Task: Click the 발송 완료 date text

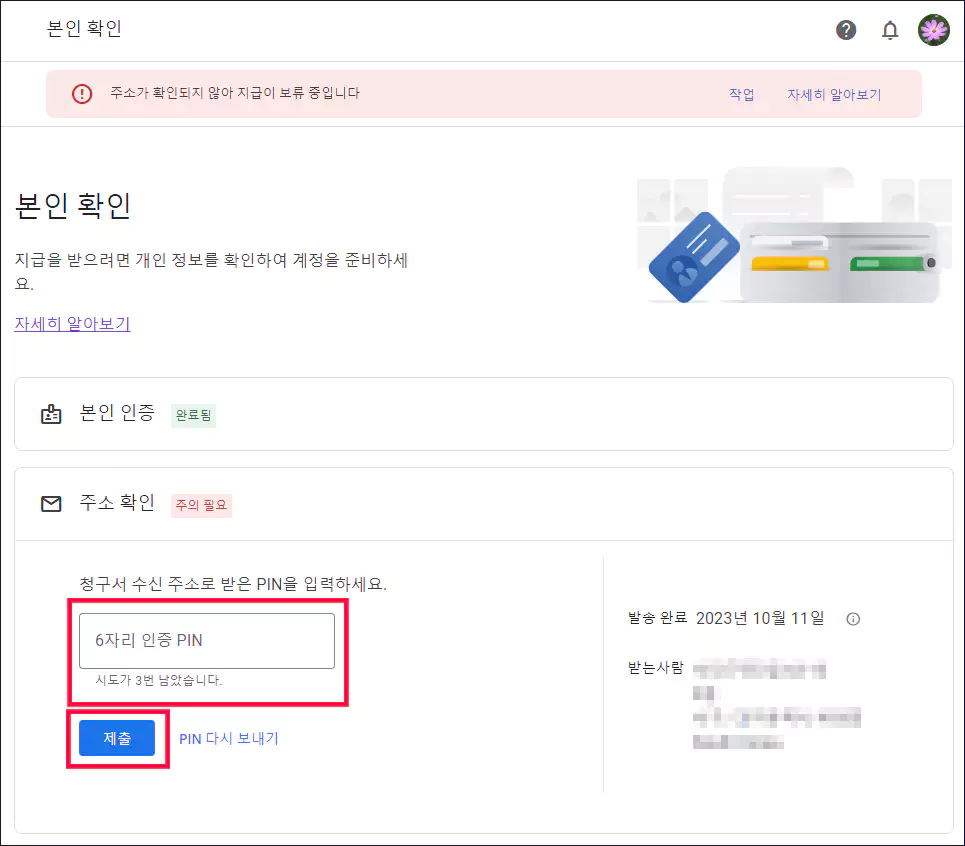Action: point(727,619)
